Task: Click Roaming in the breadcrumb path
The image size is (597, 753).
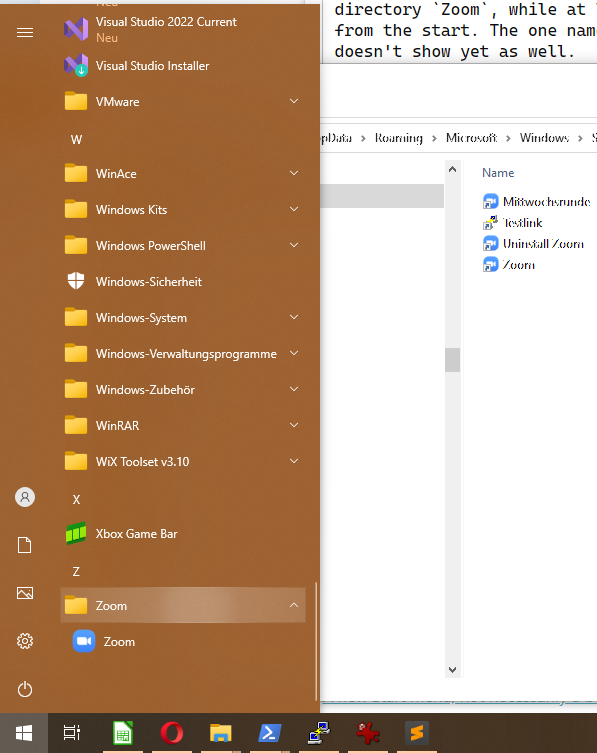Action: pos(399,138)
